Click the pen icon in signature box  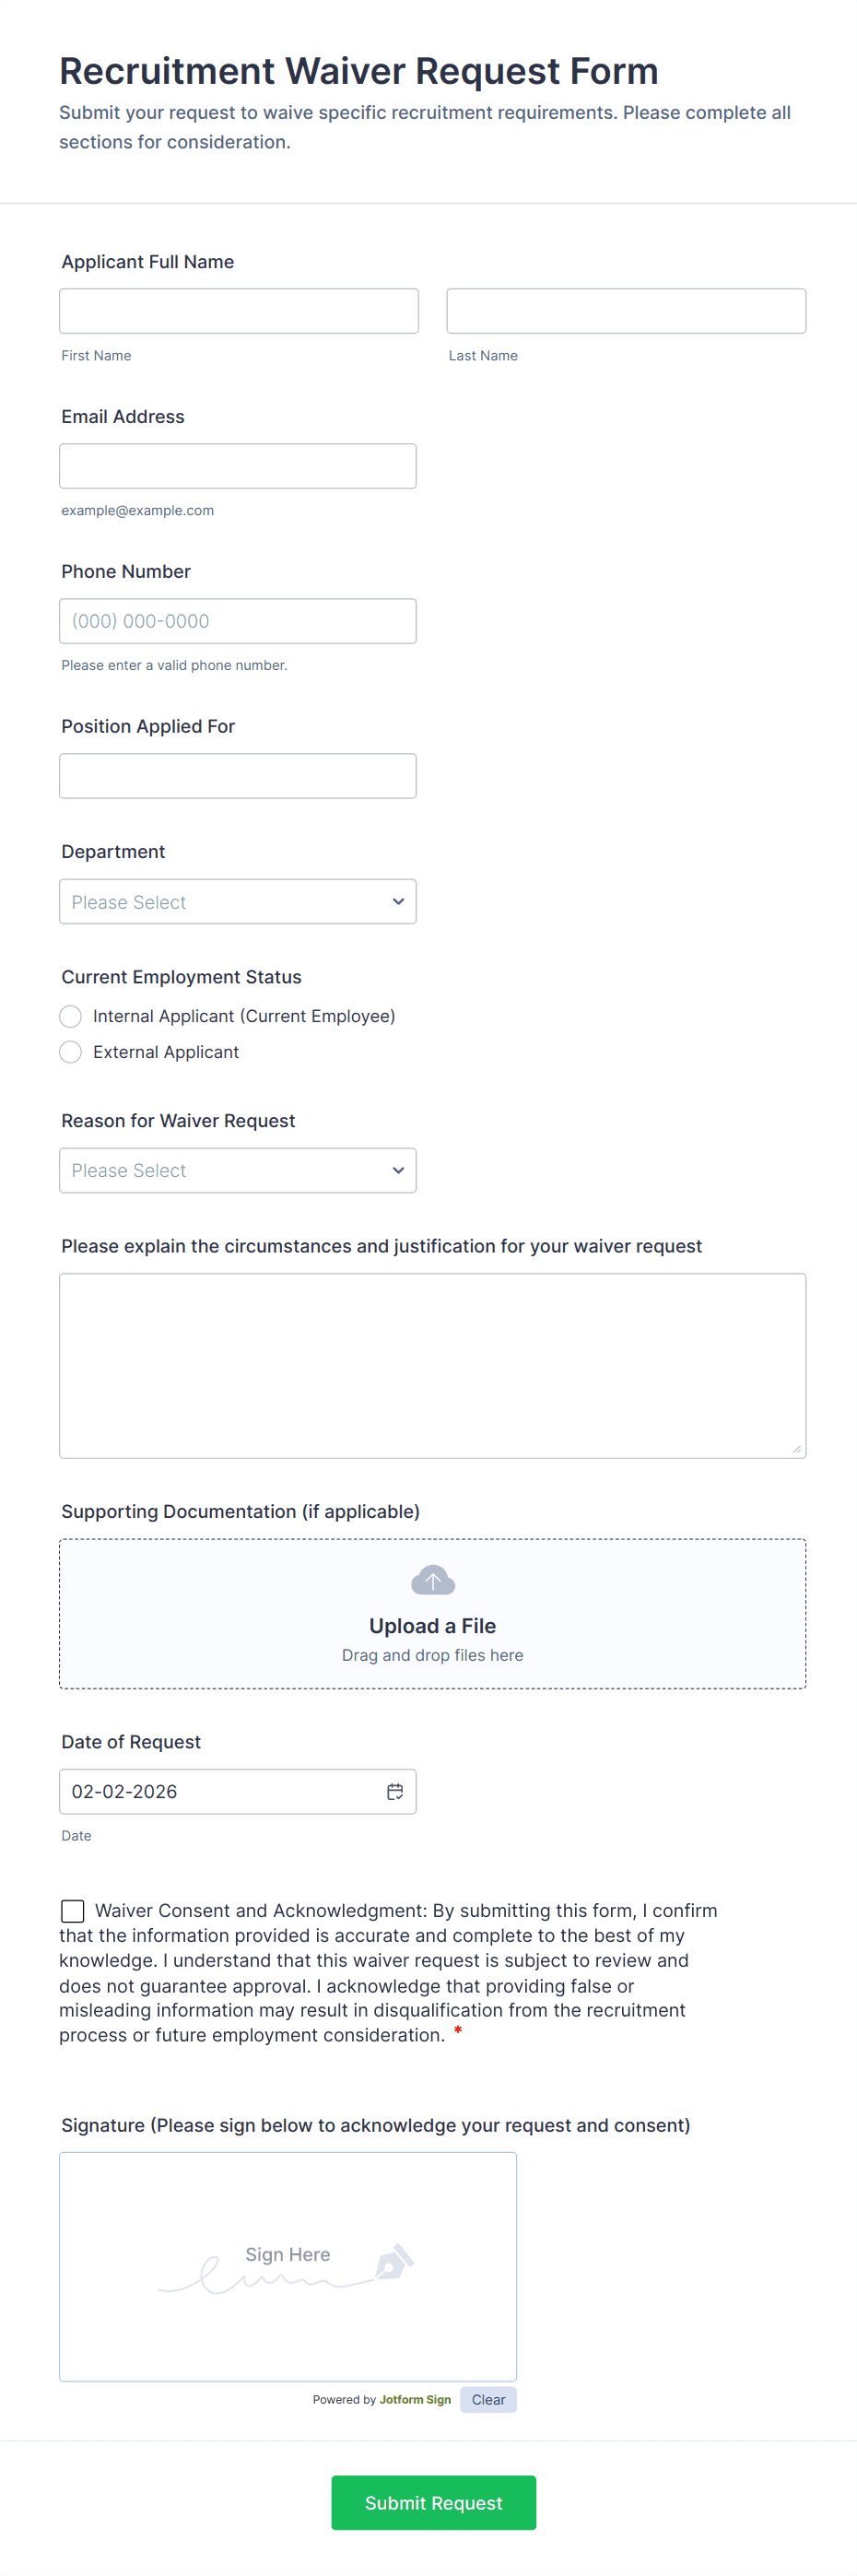click(394, 2262)
